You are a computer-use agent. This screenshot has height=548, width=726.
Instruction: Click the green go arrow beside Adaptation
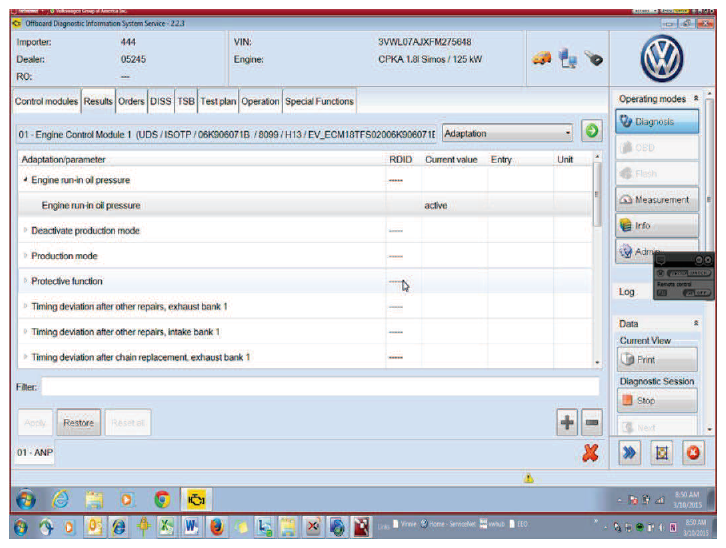coord(592,131)
